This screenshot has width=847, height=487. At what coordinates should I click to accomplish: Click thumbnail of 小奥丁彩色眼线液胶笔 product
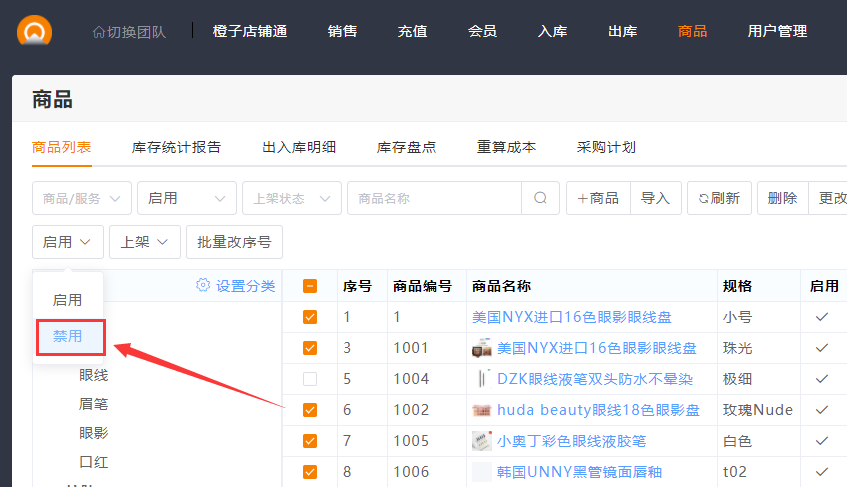pyautogui.click(x=482, y=441)
